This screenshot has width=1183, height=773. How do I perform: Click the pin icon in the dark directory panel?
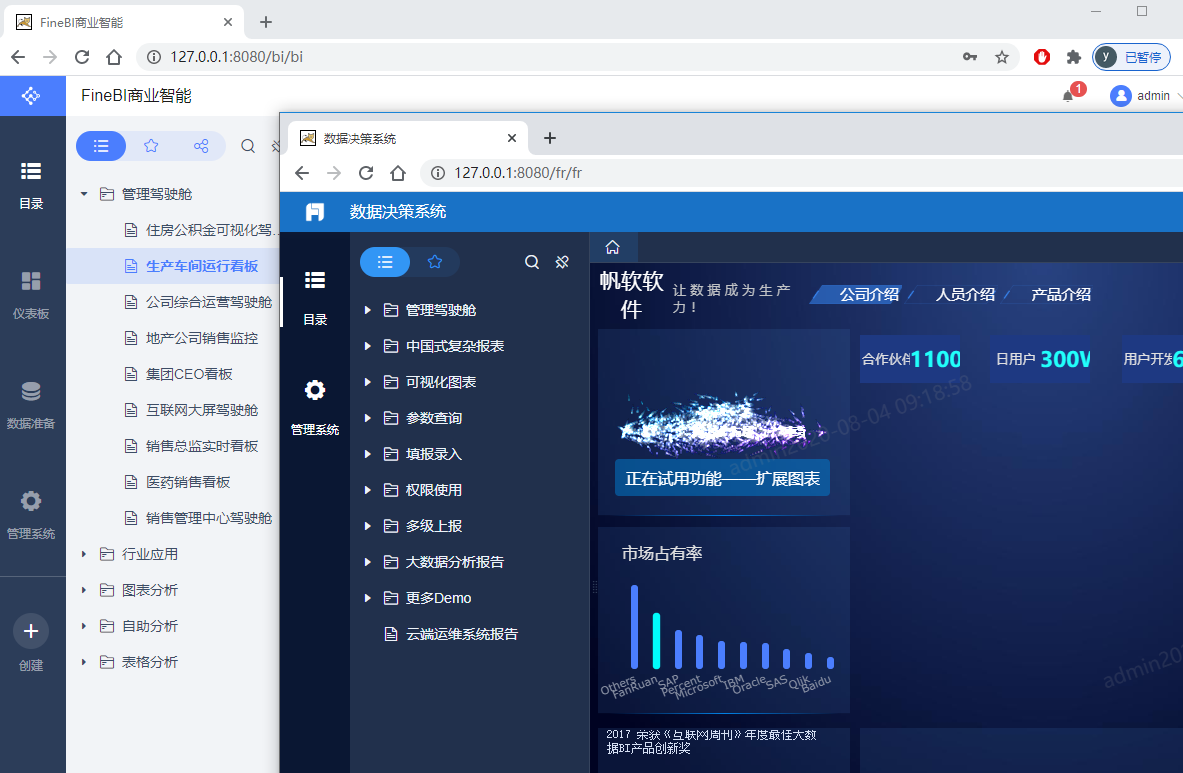point(562,262)
